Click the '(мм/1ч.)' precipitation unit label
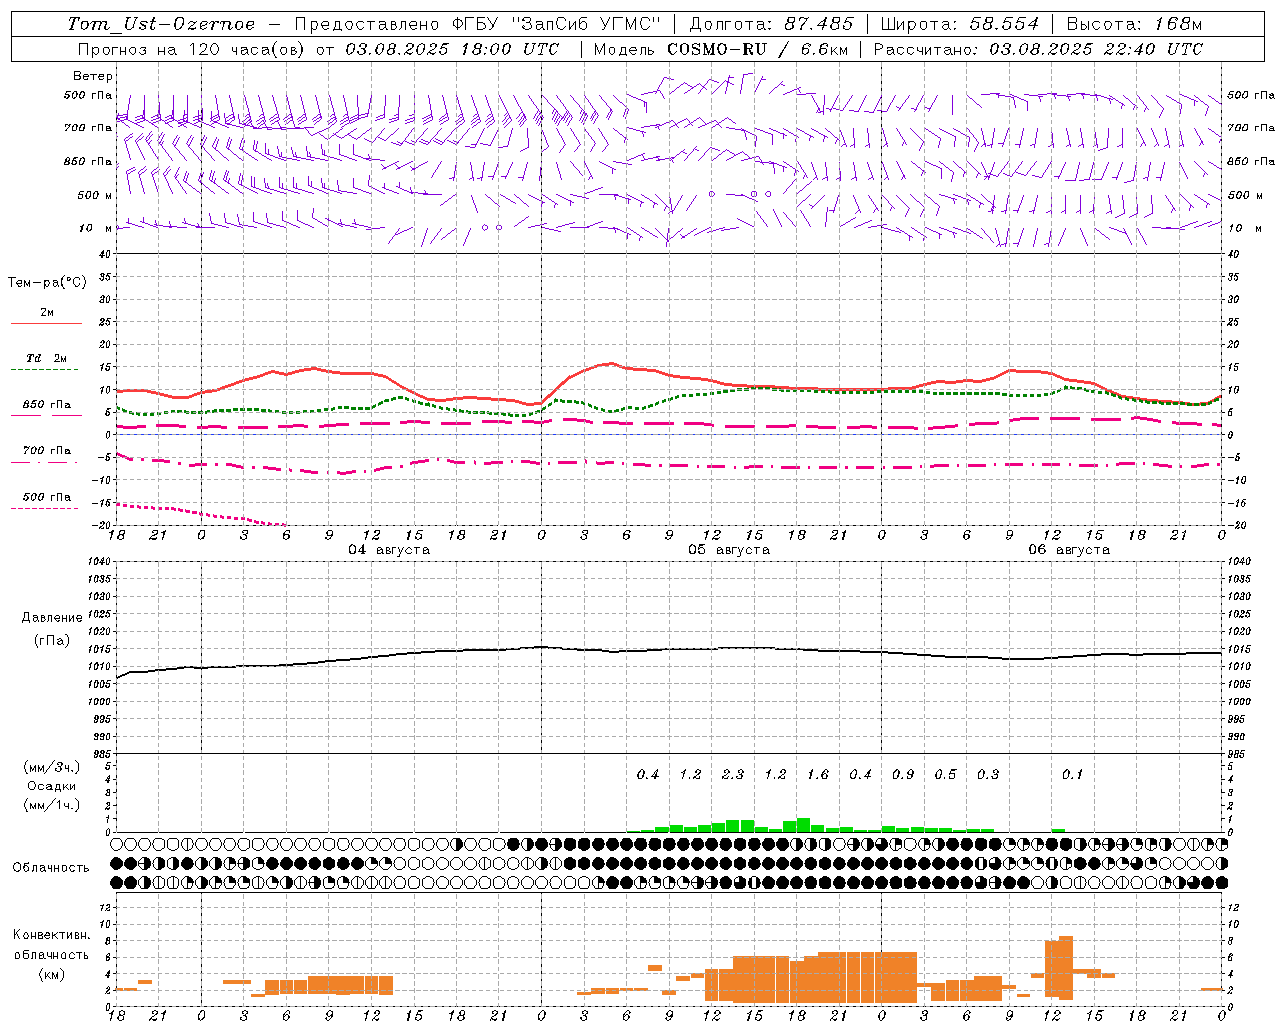Viewport: 1280px width, 1024px height. coord(52,805)
